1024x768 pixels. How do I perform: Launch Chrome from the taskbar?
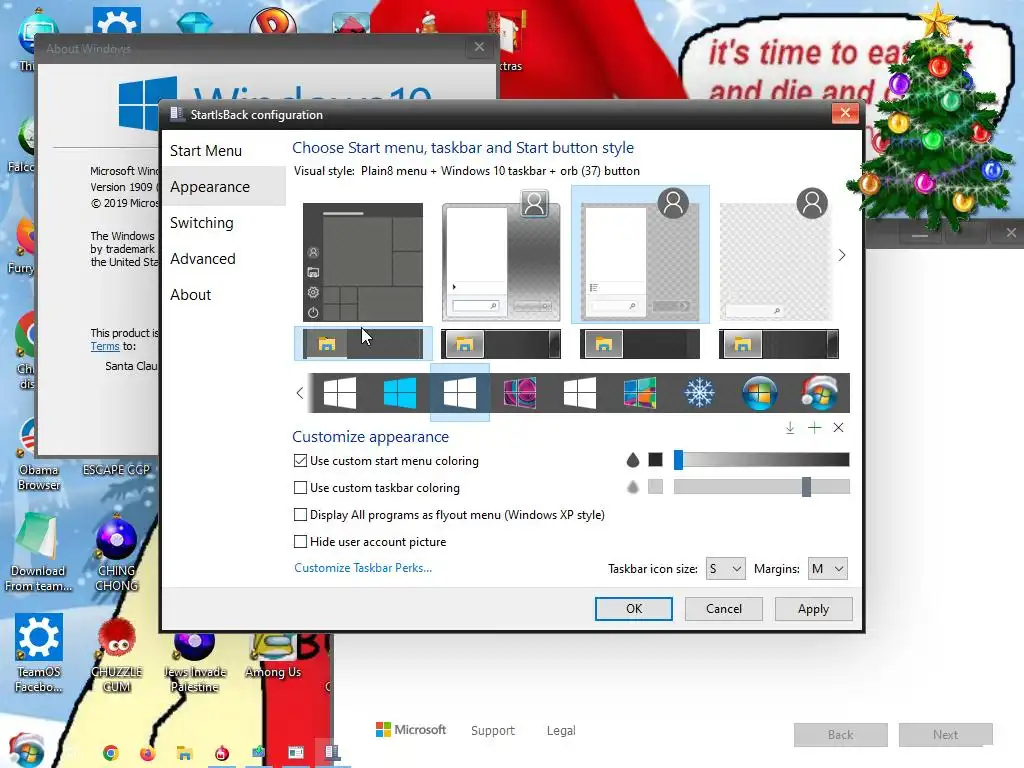pyautogui.click(x=111, y=753)
